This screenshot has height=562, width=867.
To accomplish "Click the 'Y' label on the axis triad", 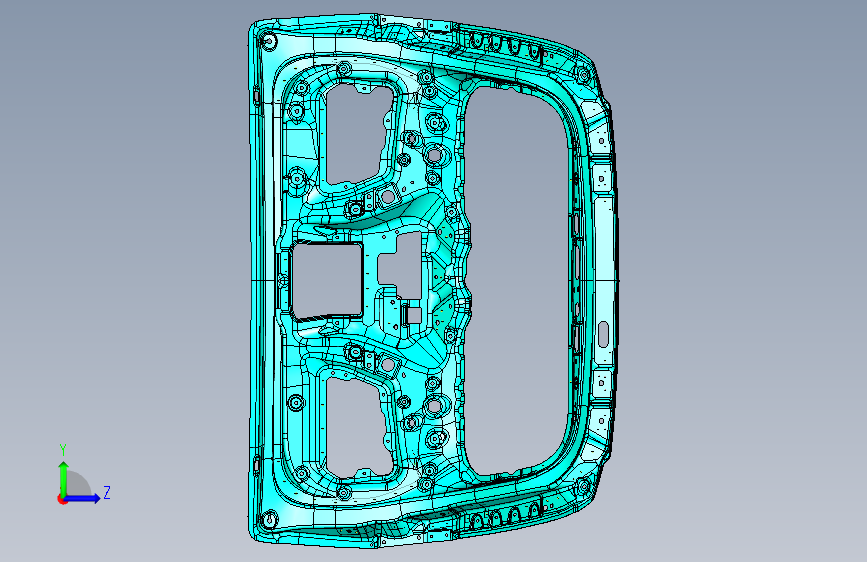I will pyautogui.click(x=63, y=450).
